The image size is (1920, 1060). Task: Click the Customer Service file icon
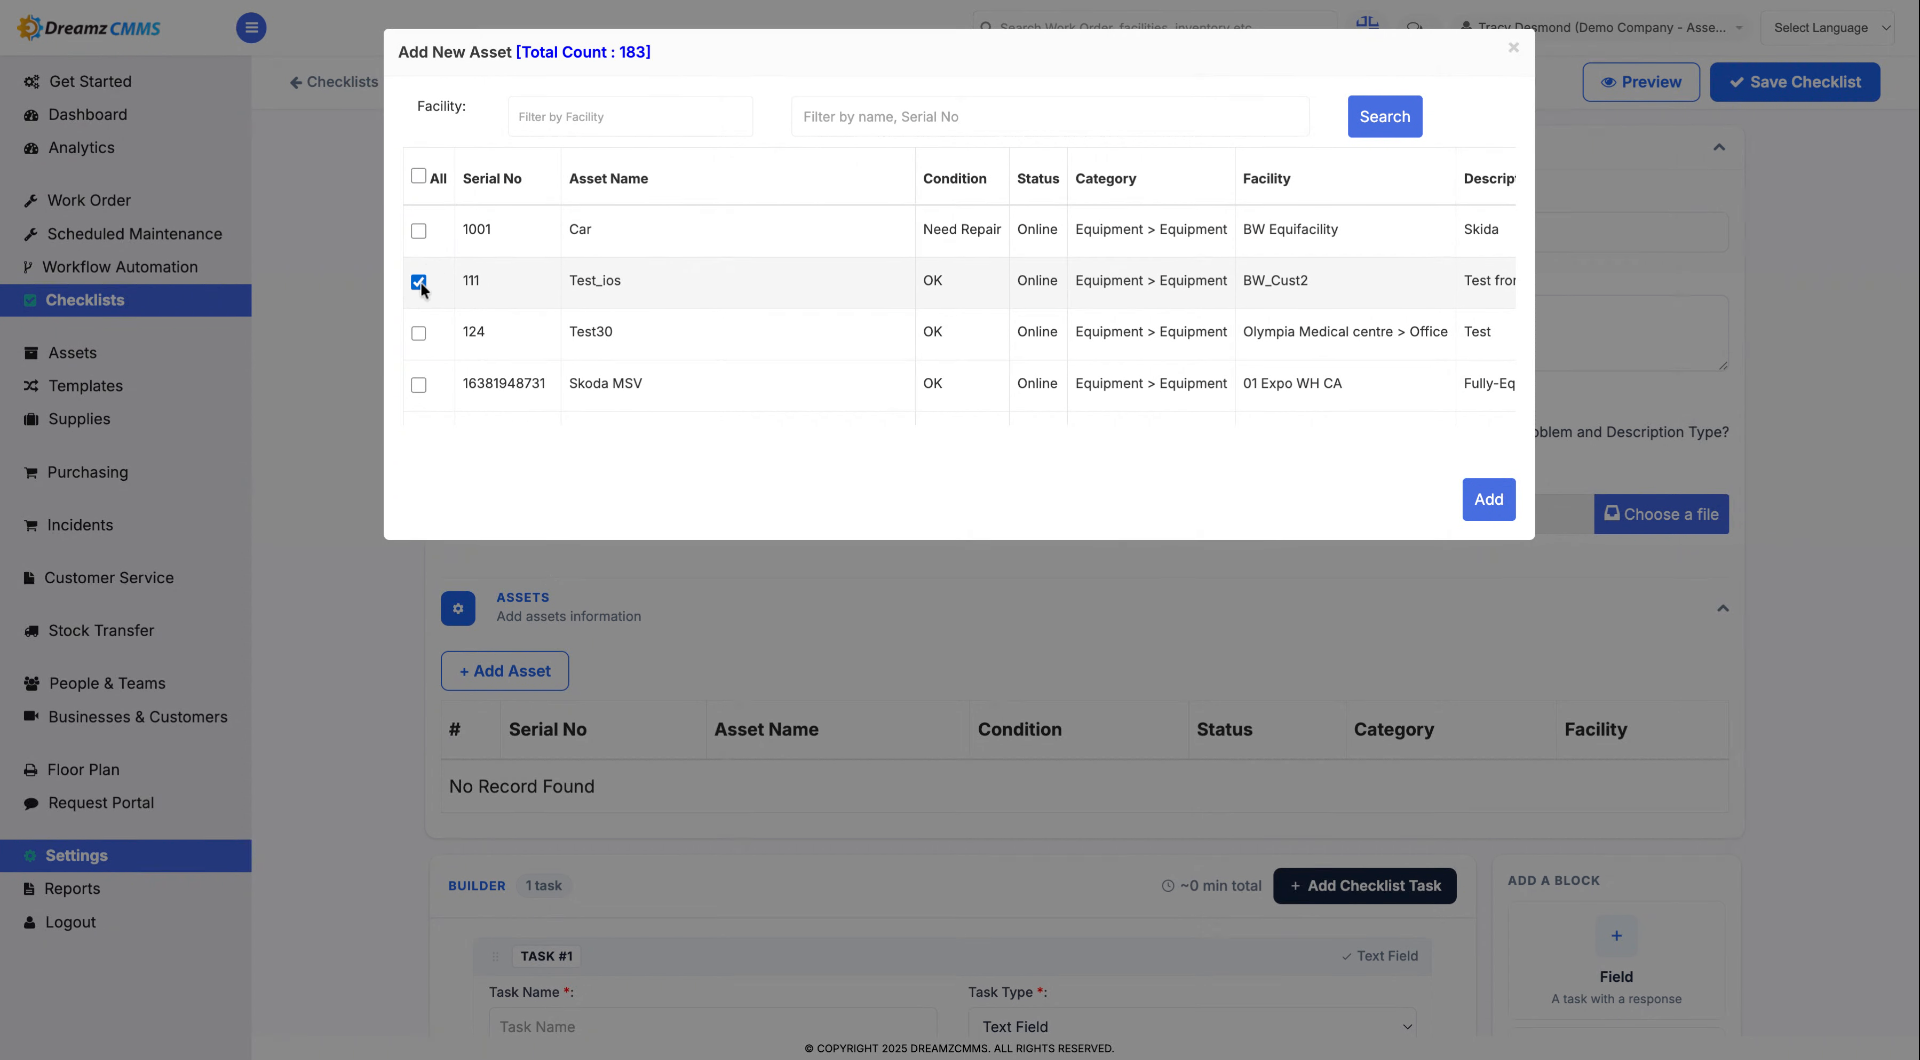tap(30, 578)
